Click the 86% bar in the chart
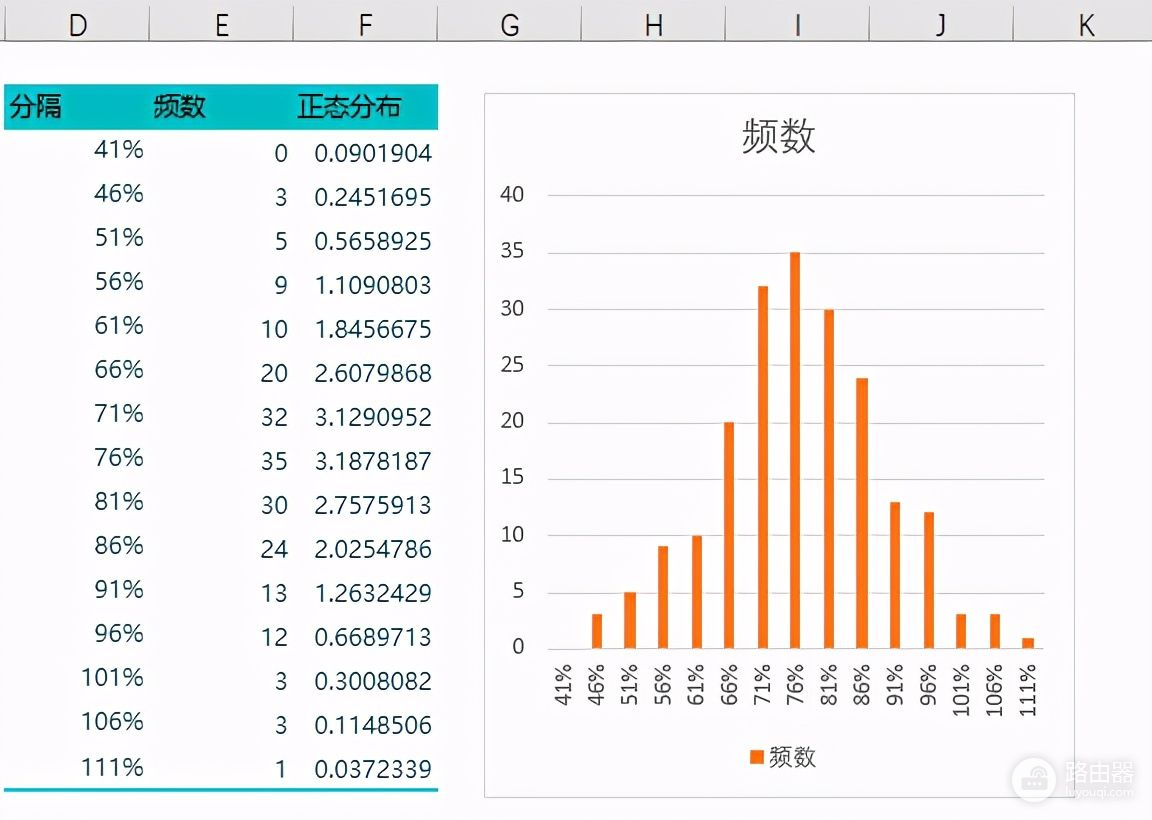Screen dimensions: 1152x820 click(862, 512)
